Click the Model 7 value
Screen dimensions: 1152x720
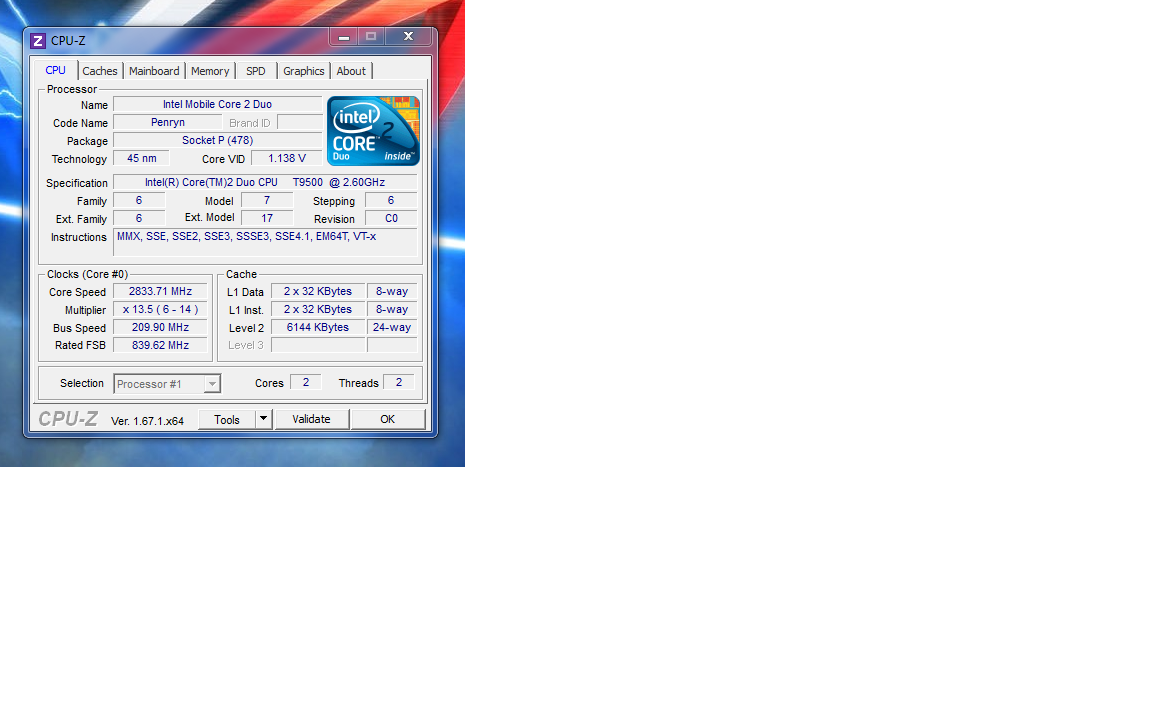(267, 201)
